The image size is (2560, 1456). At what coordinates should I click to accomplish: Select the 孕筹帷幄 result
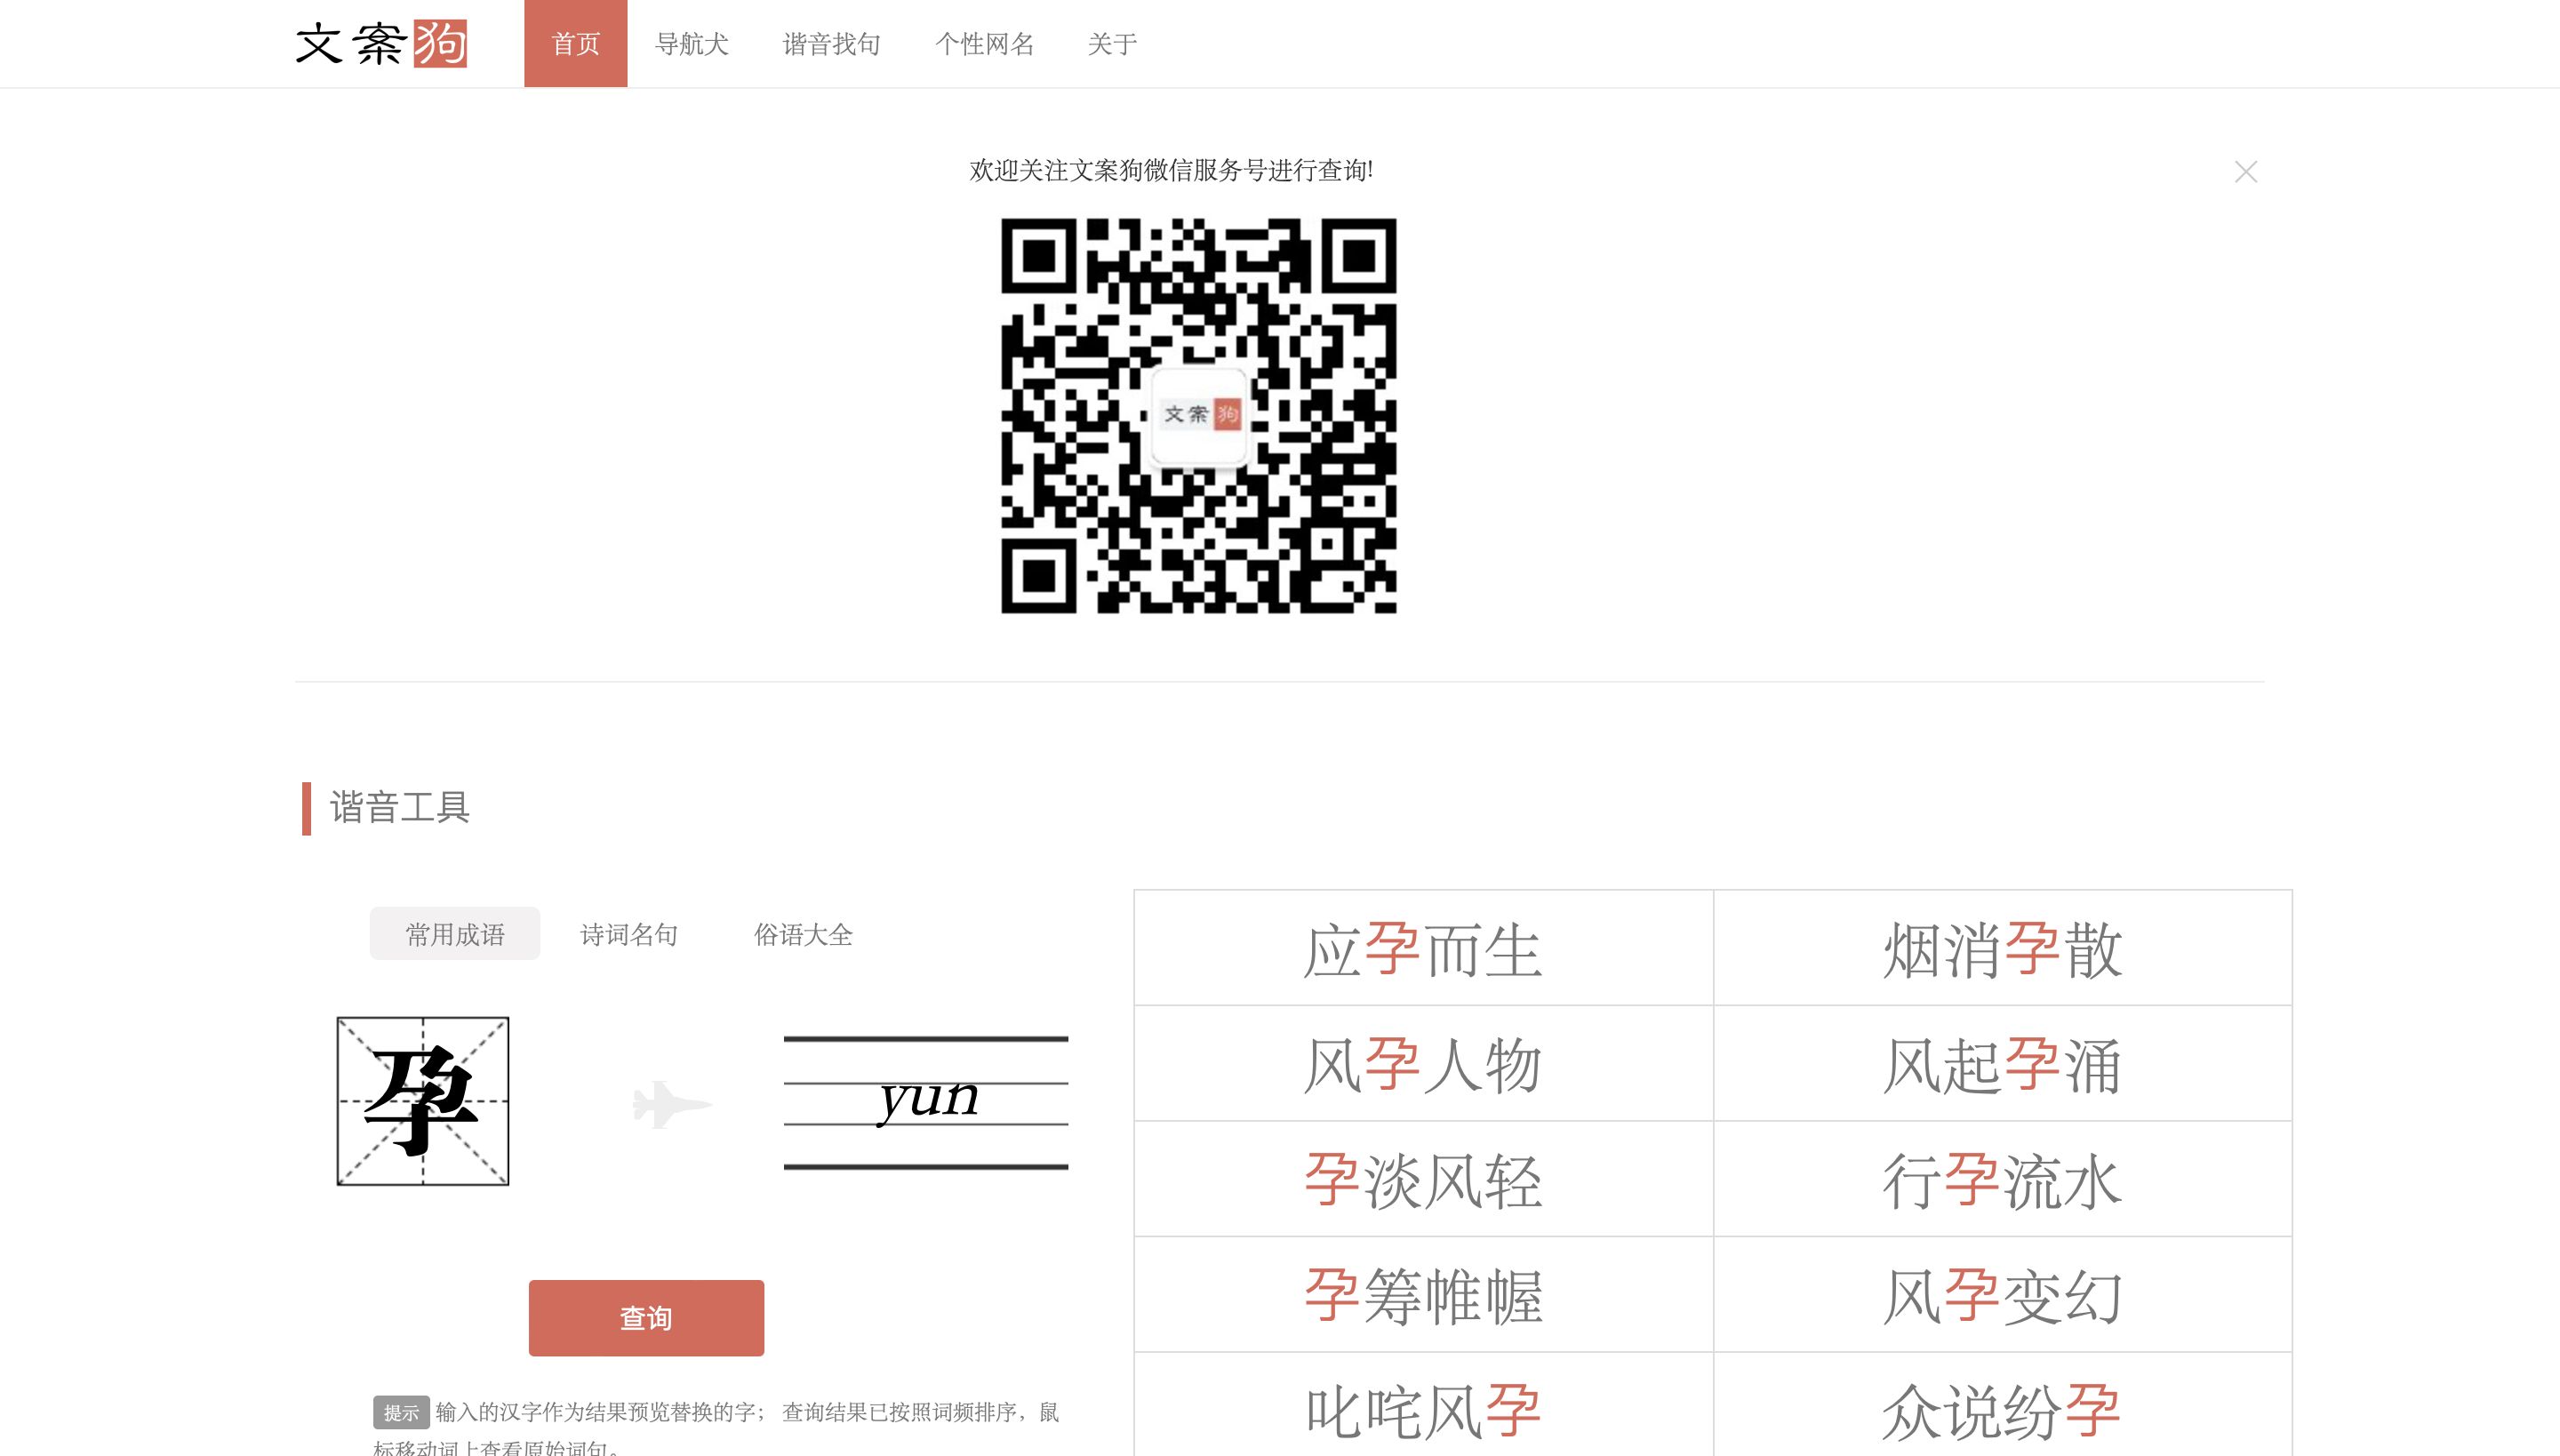point(1423,1295)
